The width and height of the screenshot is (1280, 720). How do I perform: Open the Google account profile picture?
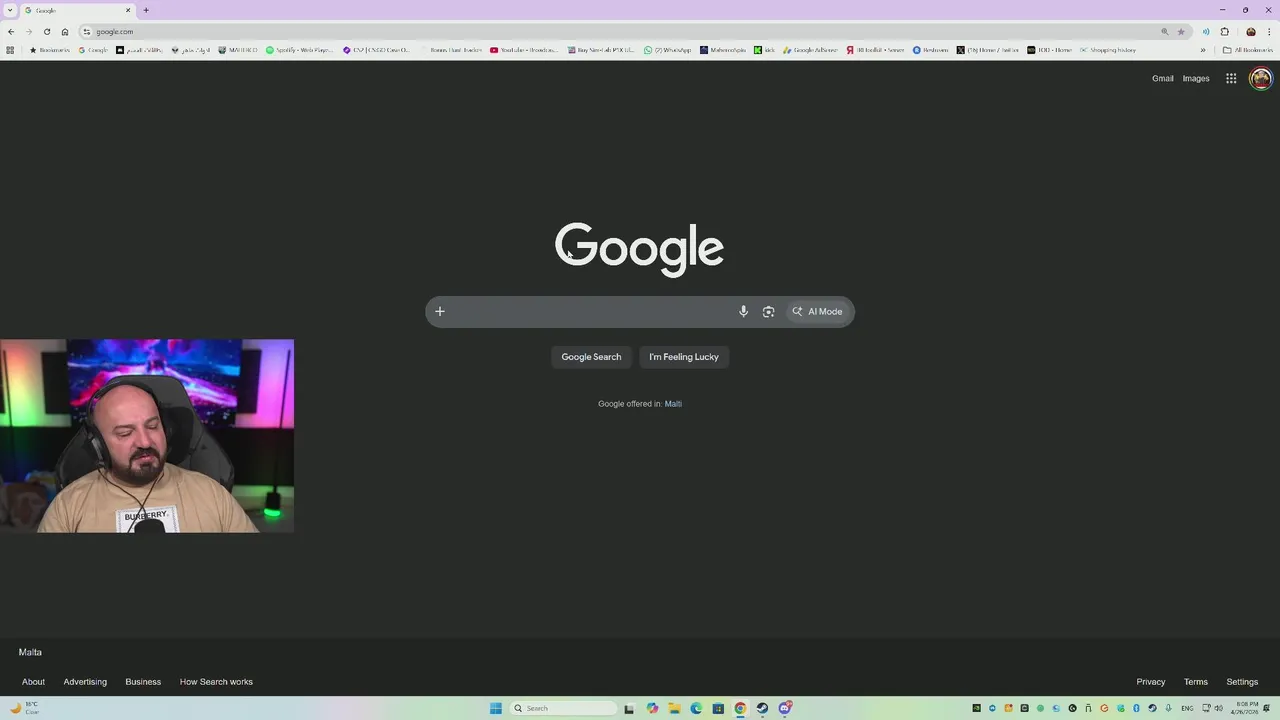[1261, 78]
